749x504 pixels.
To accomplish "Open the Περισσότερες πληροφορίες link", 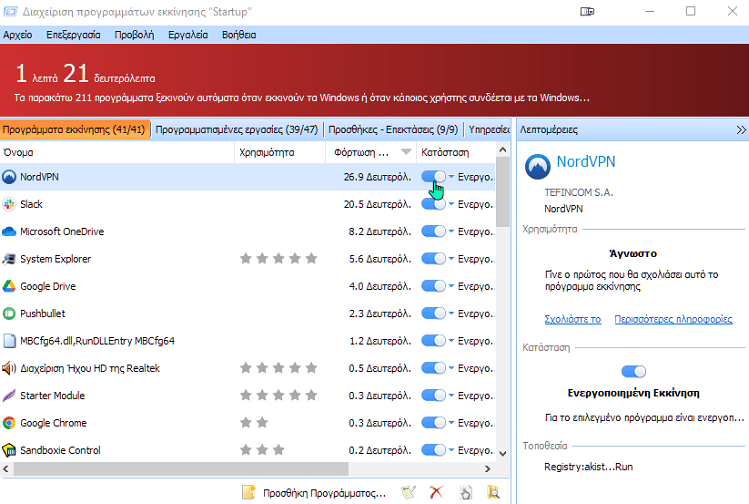I will coord(673,319).
